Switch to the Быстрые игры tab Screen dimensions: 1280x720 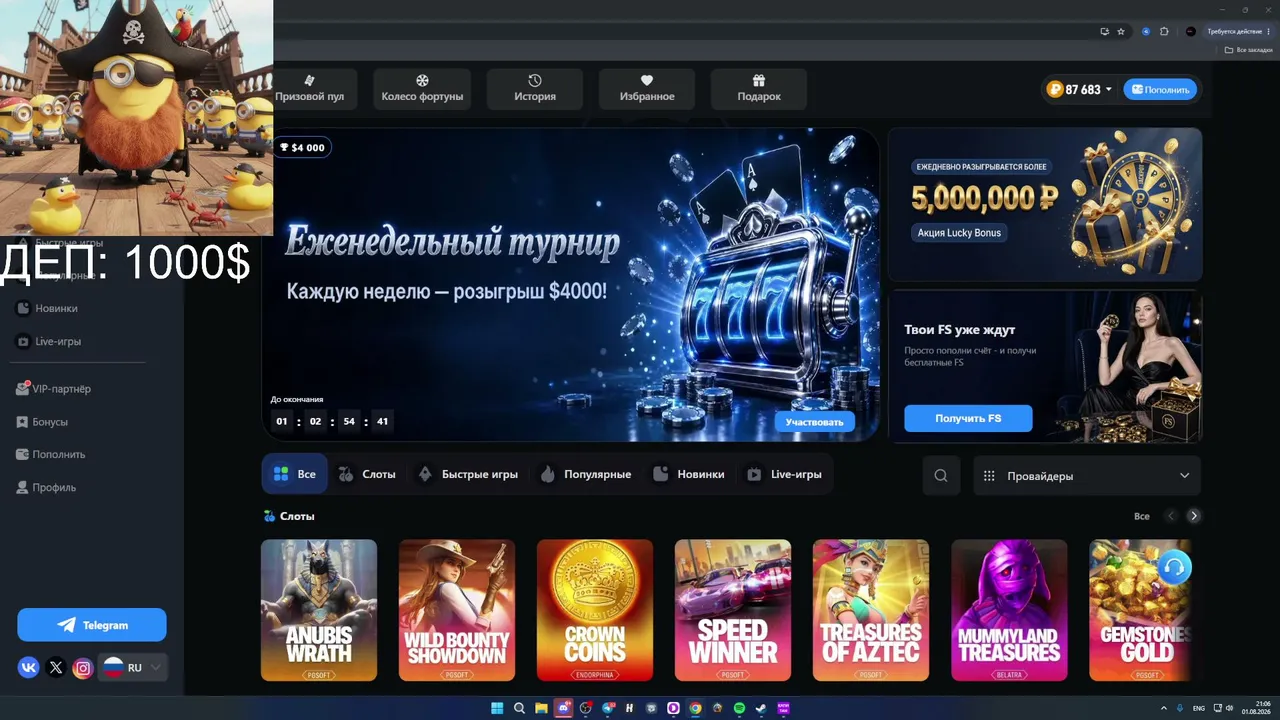(x=468, y=474)
